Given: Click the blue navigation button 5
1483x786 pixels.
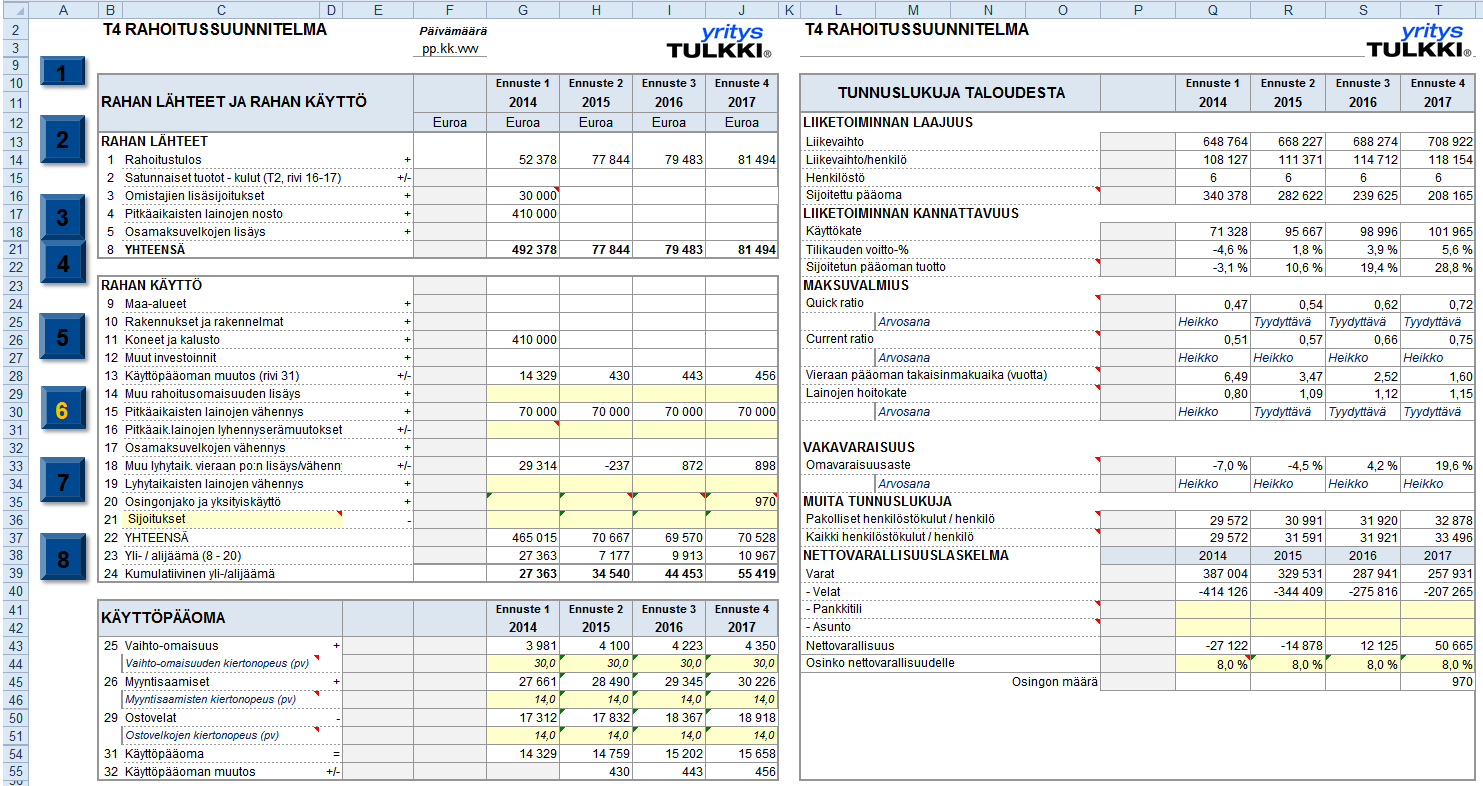Looking at the screenshot, I should pos(63,337).
